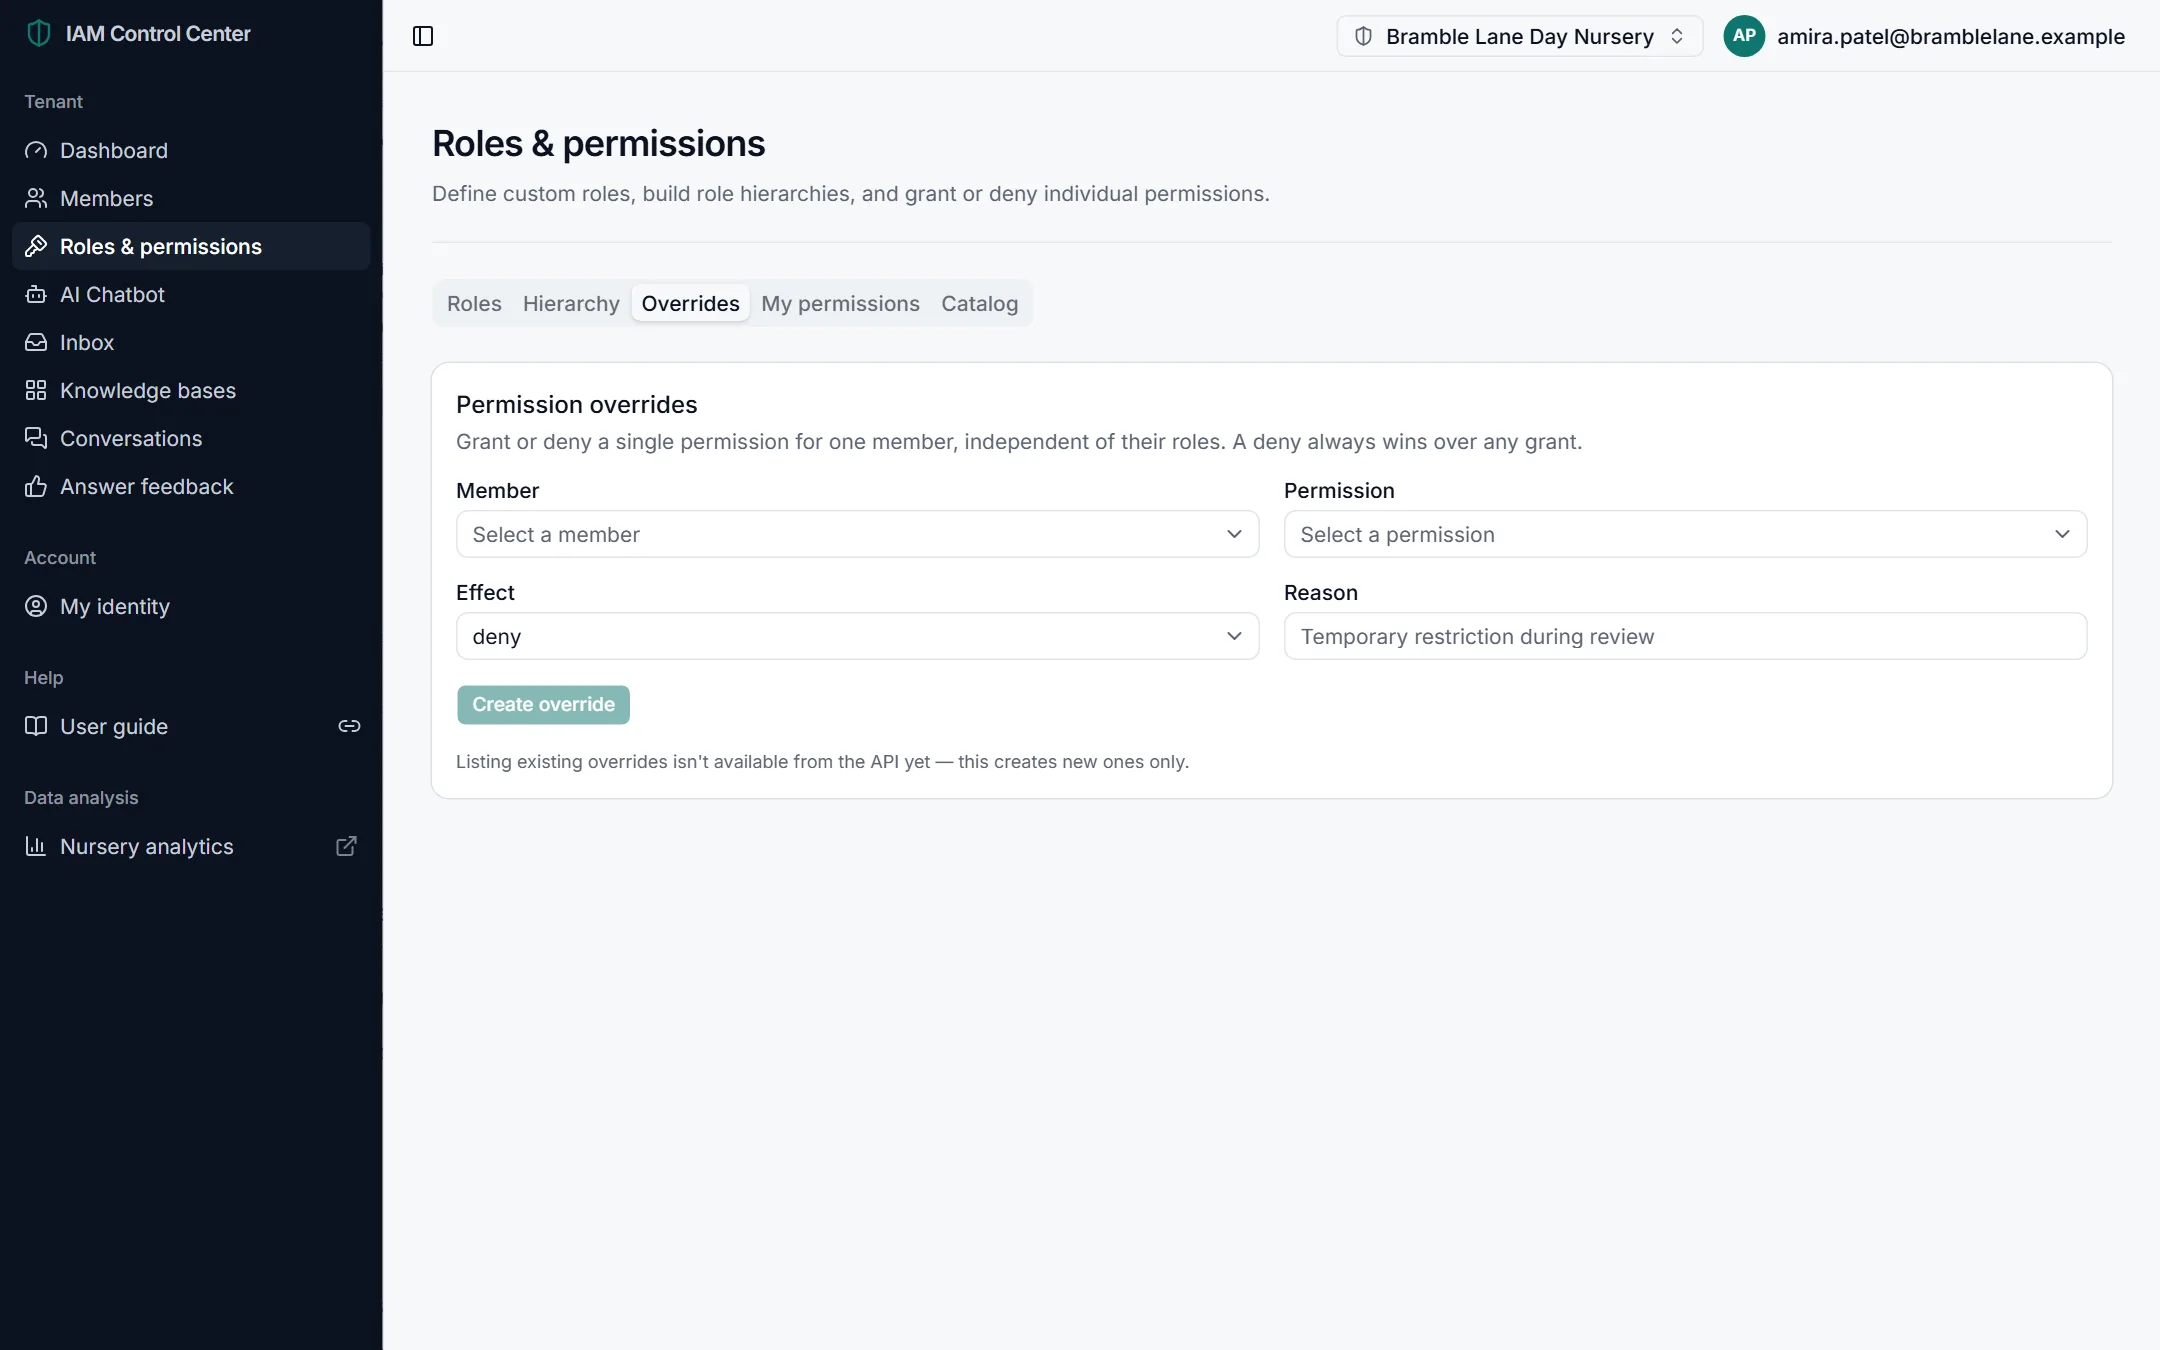2160x1350 pixels.
Task: Click the IAM Control Center title text
Action: pyautogui.click(x=158, y=33)
